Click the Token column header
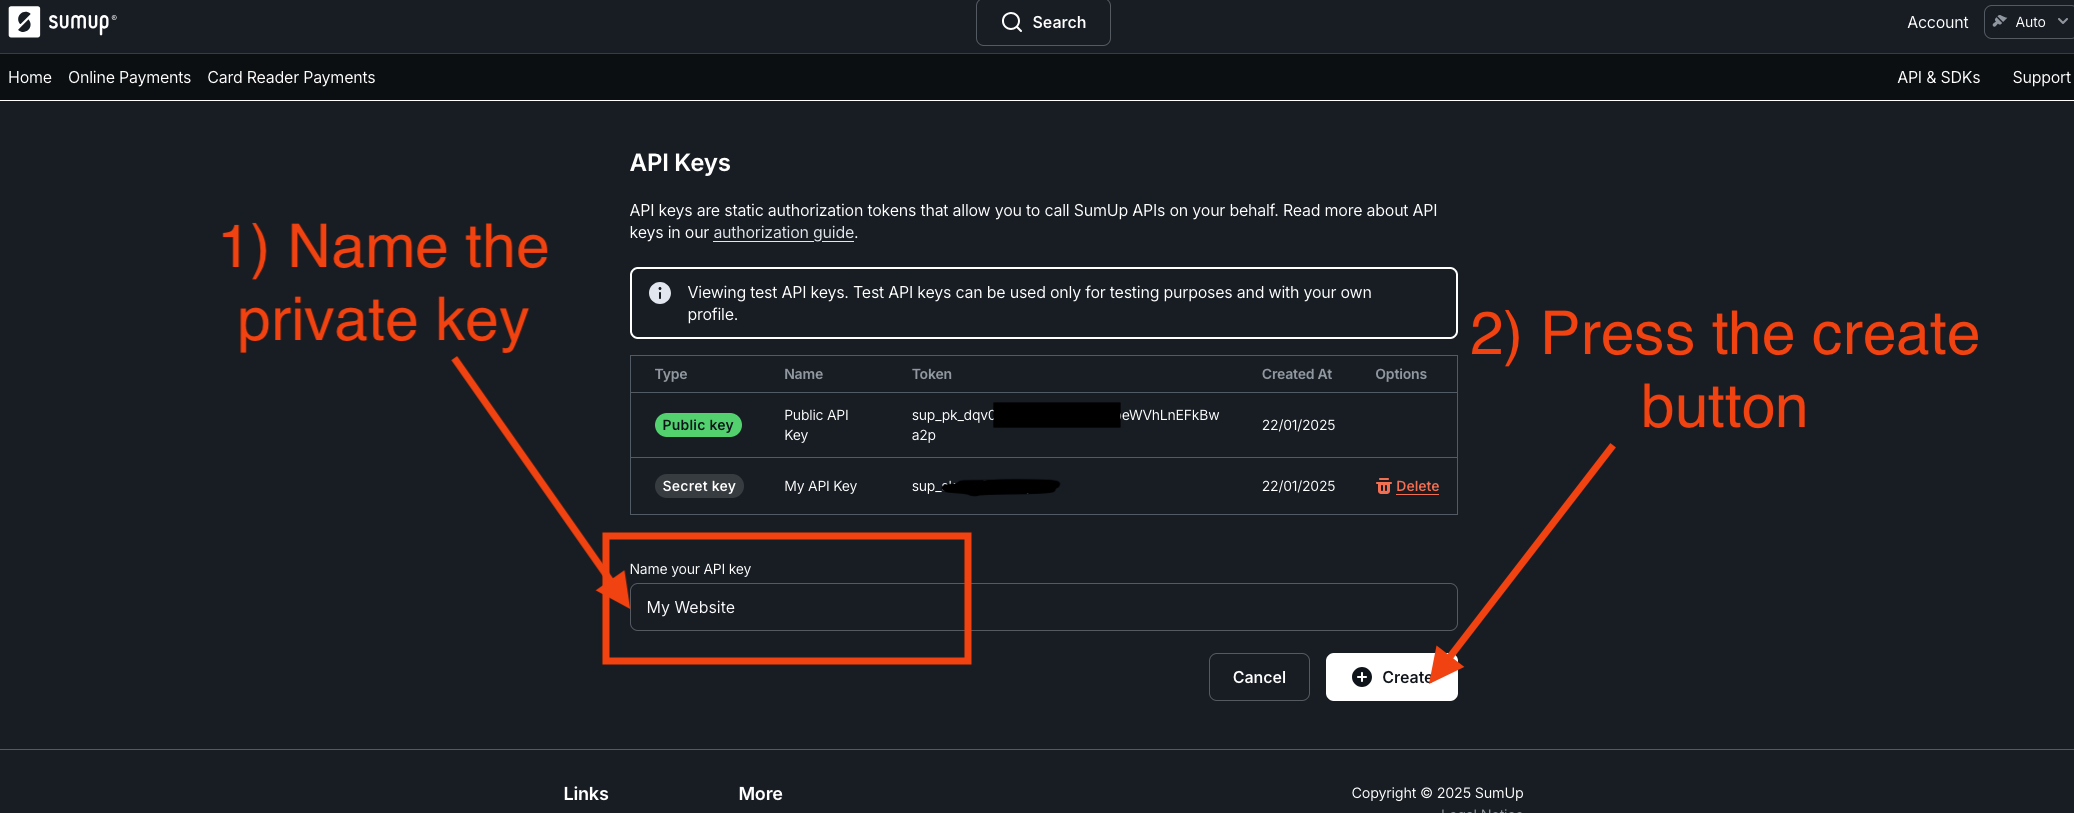The height and width of the screenshot is (813, 2074). (x=931, y=374)
